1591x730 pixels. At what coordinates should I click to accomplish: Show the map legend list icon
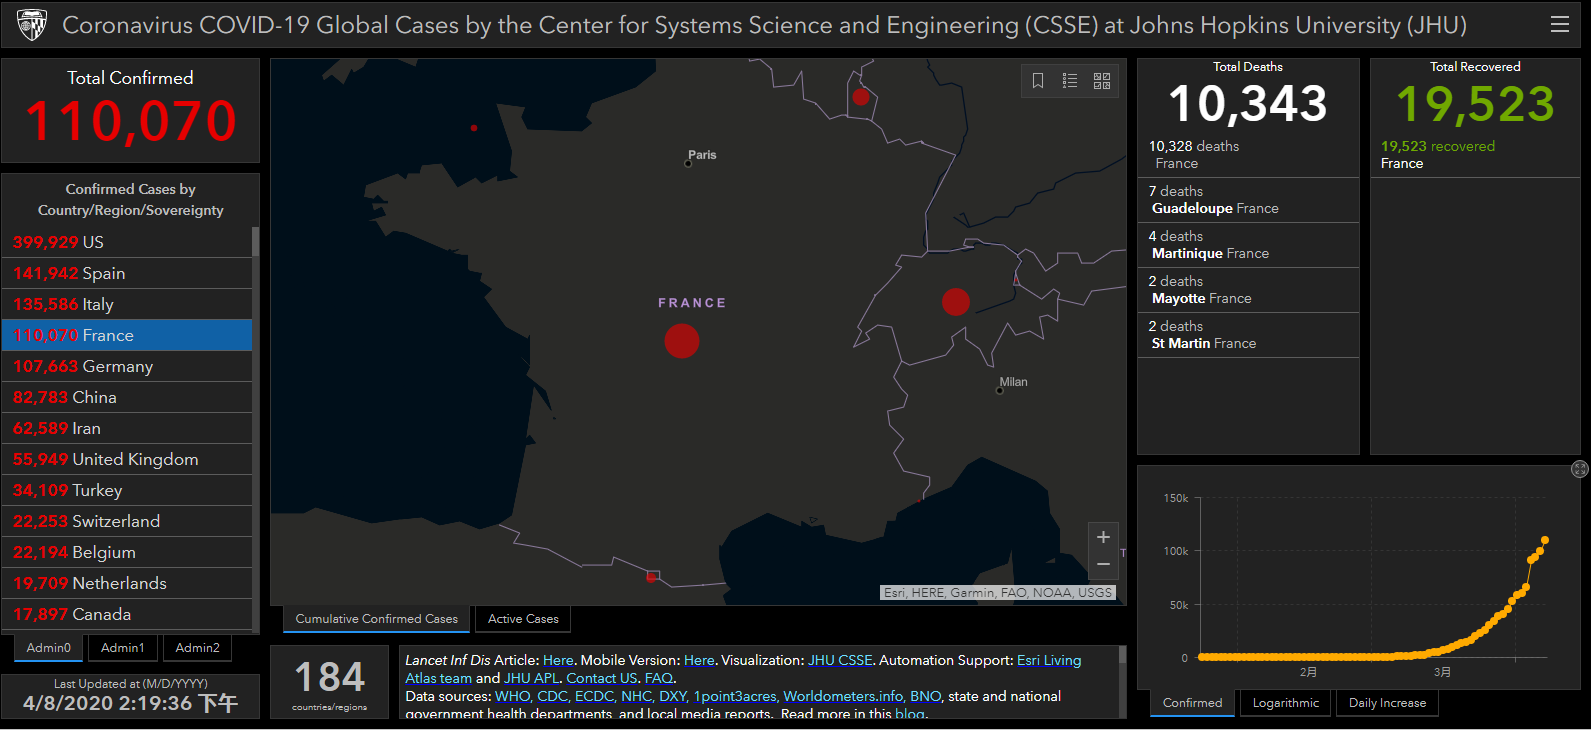1070,81
